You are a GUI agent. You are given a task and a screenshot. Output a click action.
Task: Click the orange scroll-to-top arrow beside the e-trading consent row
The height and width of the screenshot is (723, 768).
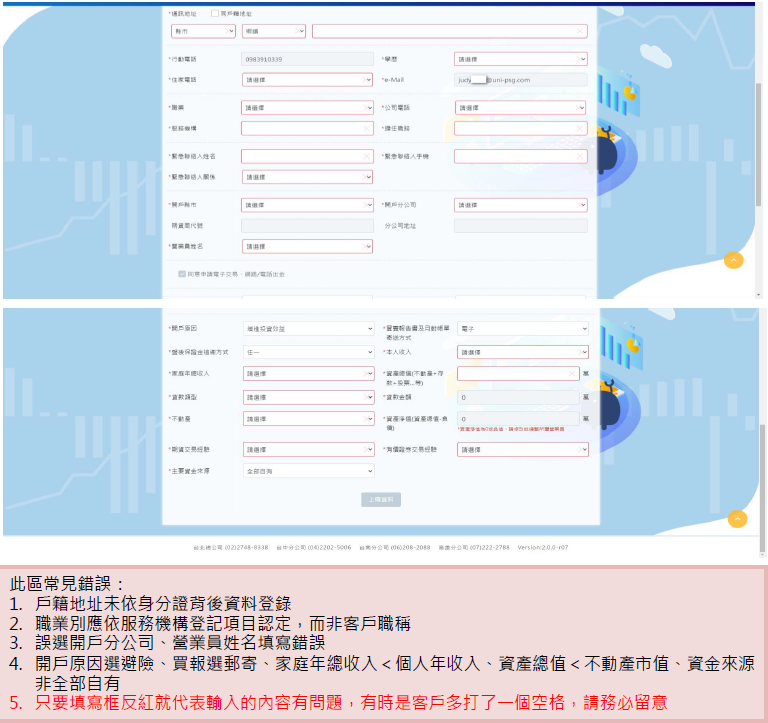point(734,260)
